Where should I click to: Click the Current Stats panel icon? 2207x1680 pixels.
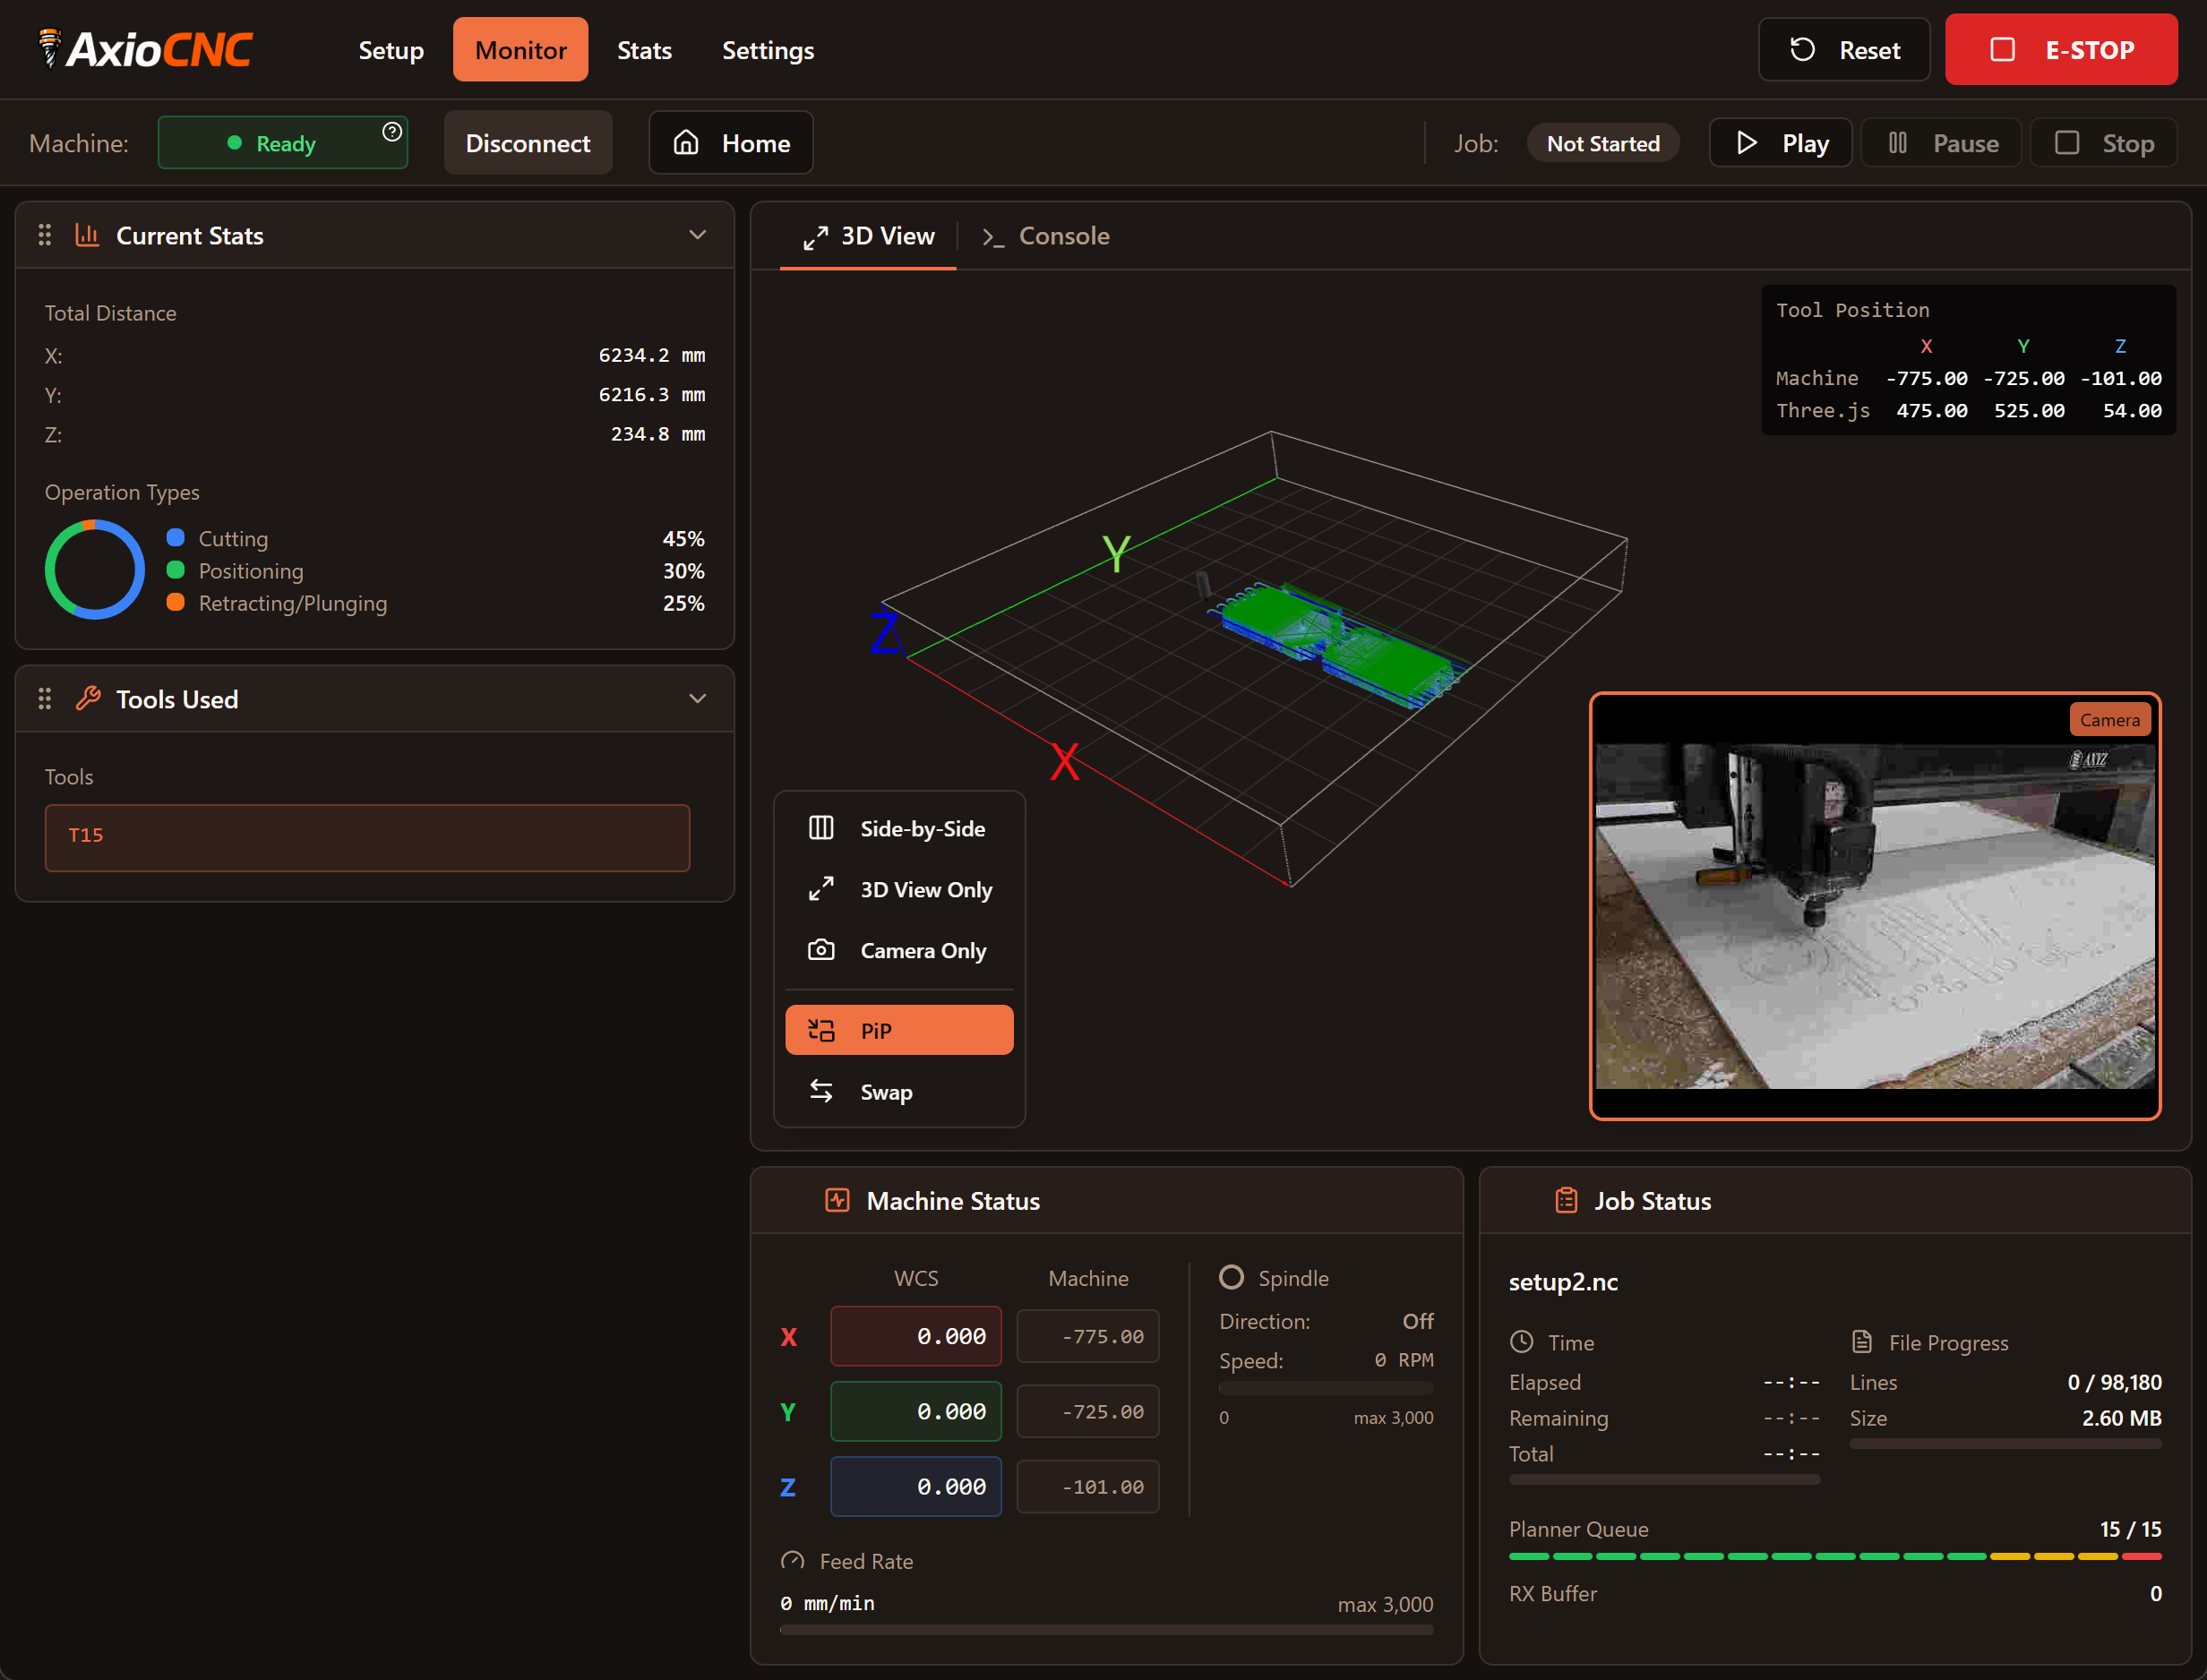[88, 235]
